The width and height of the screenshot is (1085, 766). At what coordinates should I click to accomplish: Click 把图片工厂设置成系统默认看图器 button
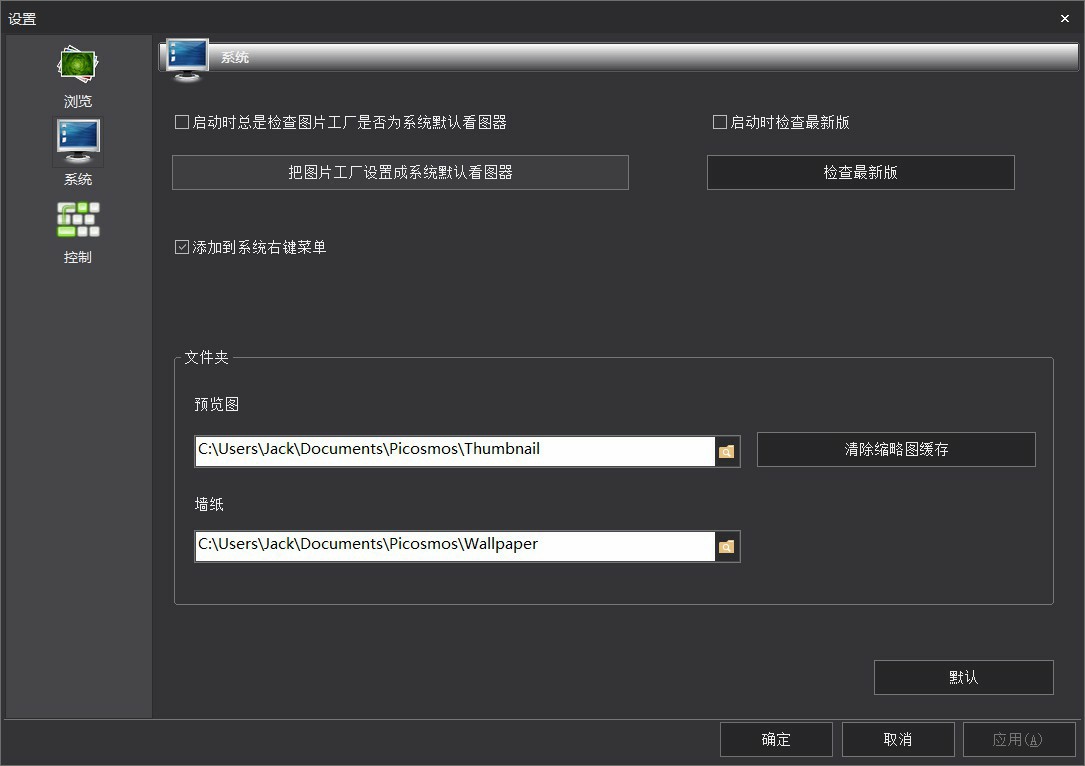tap(400, 173)
